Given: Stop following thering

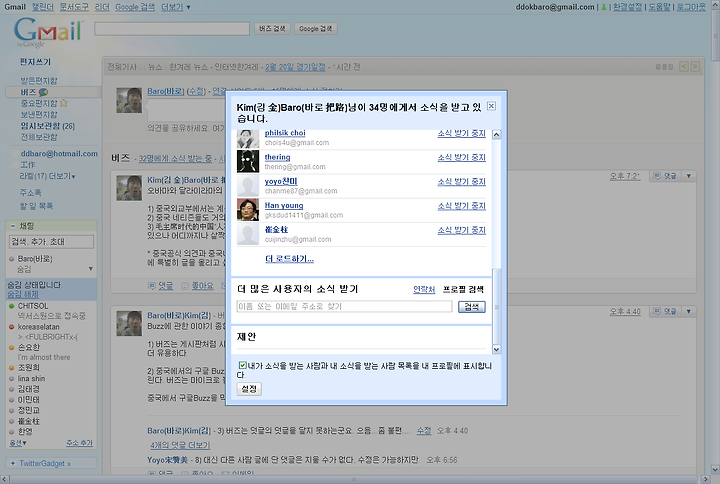Looking at the screenshot, I should click(461, 158).
